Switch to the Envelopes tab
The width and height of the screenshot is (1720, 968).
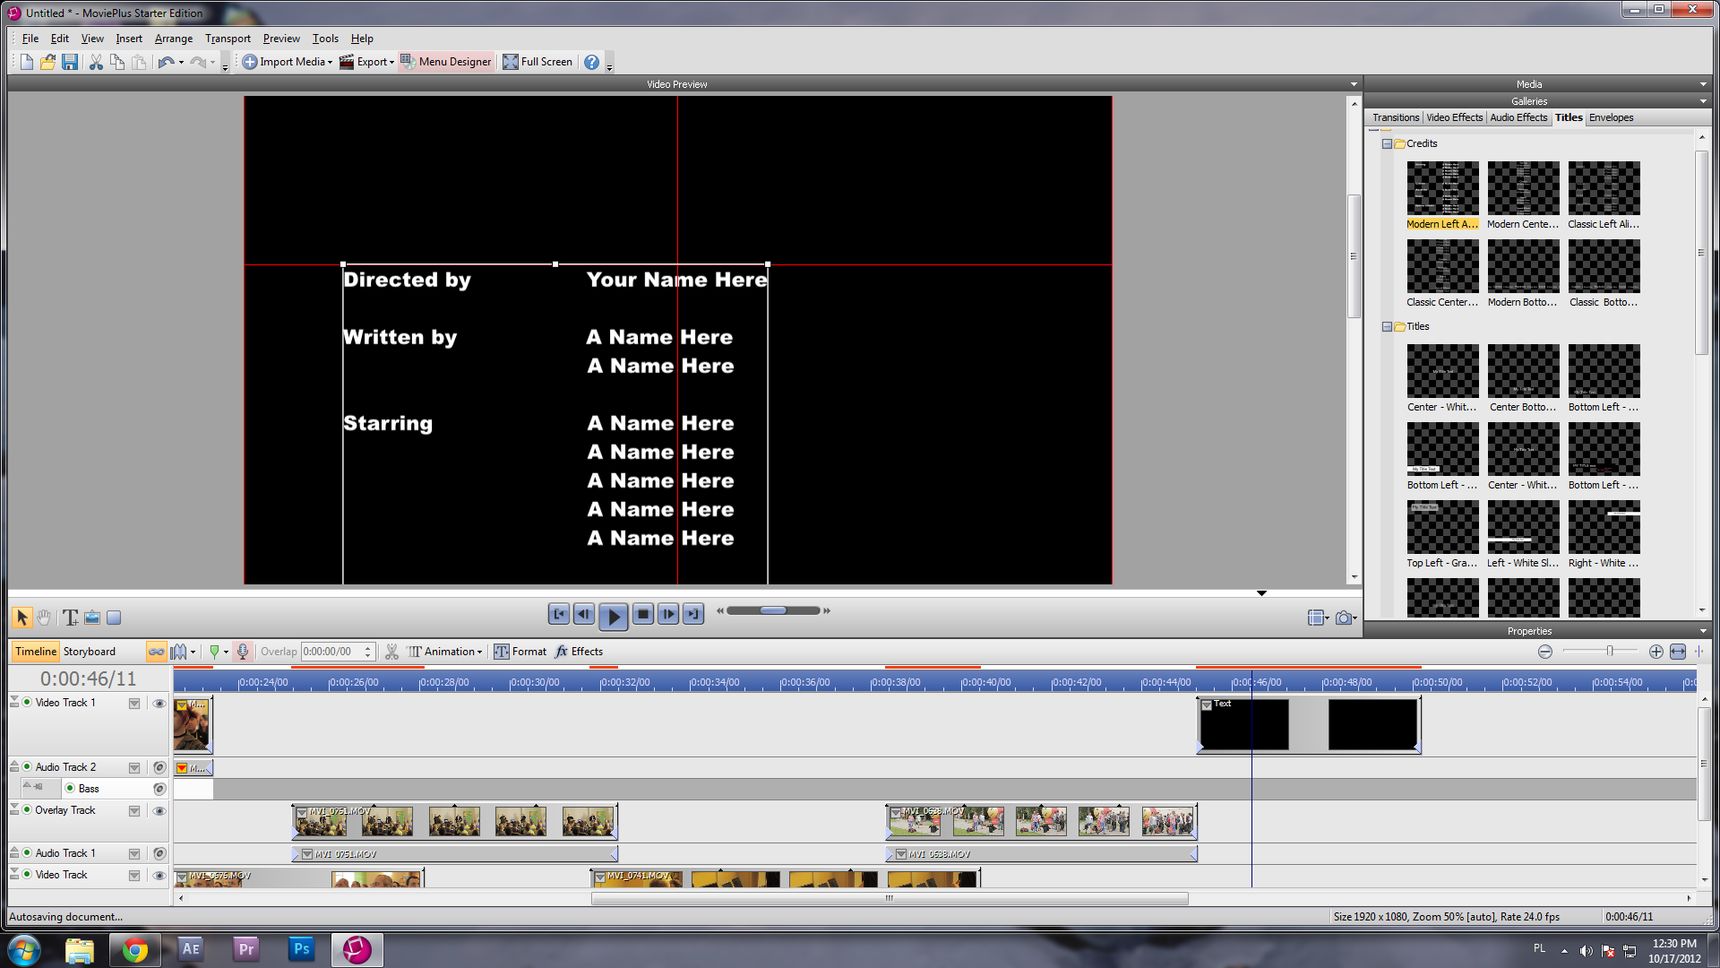[1611, 117]
